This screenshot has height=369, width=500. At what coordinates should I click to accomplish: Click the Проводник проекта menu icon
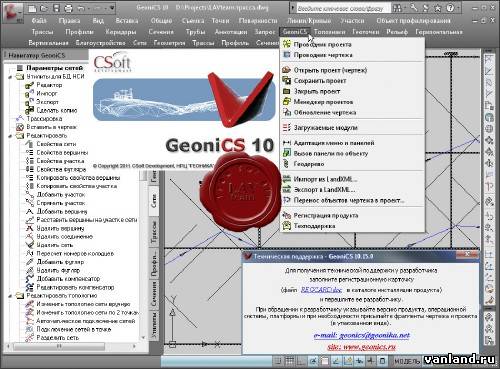coord(286,44)
